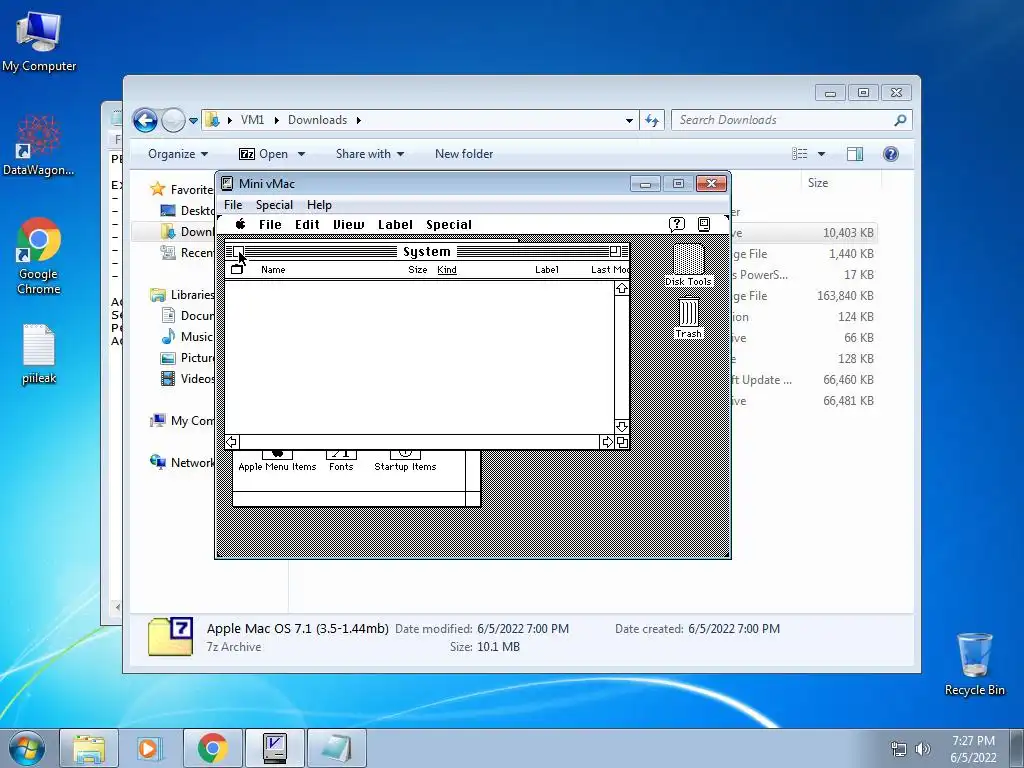
Task: Open the piileak file on desktop
Action: (39, 354)
